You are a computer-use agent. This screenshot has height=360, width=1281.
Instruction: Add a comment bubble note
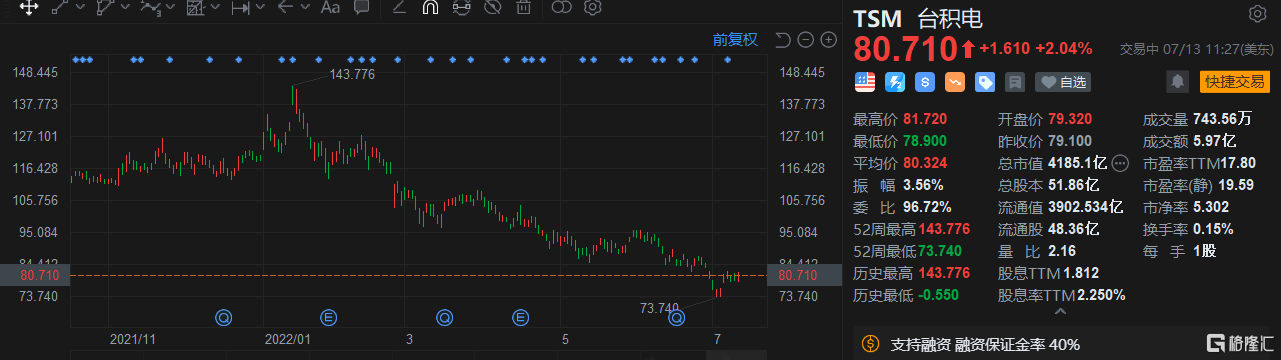[361, 8]
